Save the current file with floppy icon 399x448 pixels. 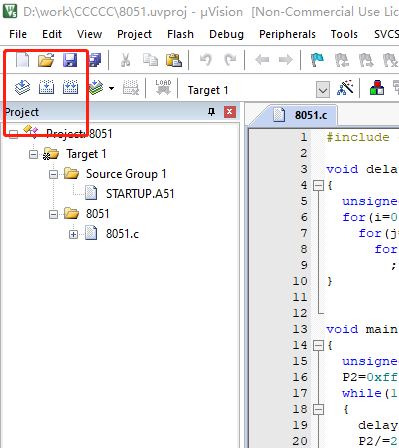(x=70, y=60)
